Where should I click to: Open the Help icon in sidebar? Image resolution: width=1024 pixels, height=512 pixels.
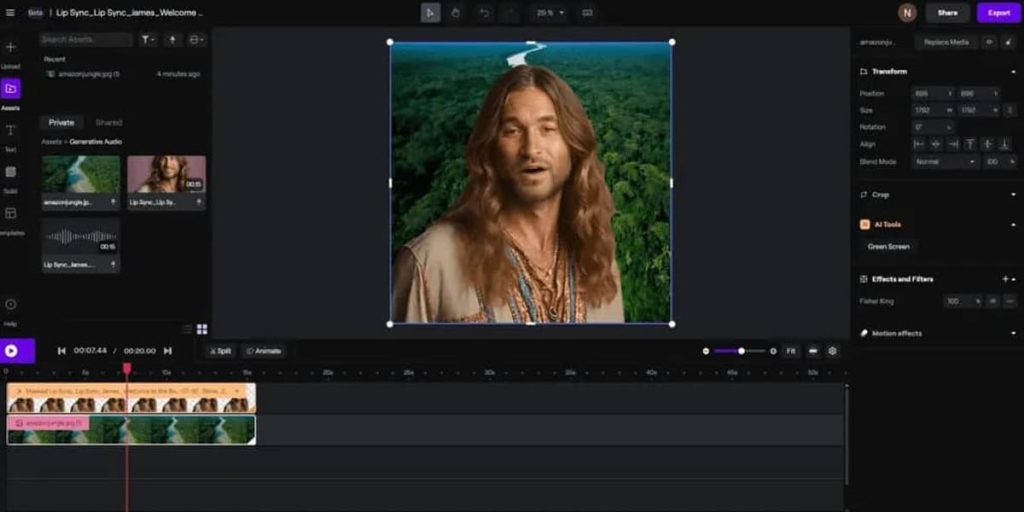10,305
